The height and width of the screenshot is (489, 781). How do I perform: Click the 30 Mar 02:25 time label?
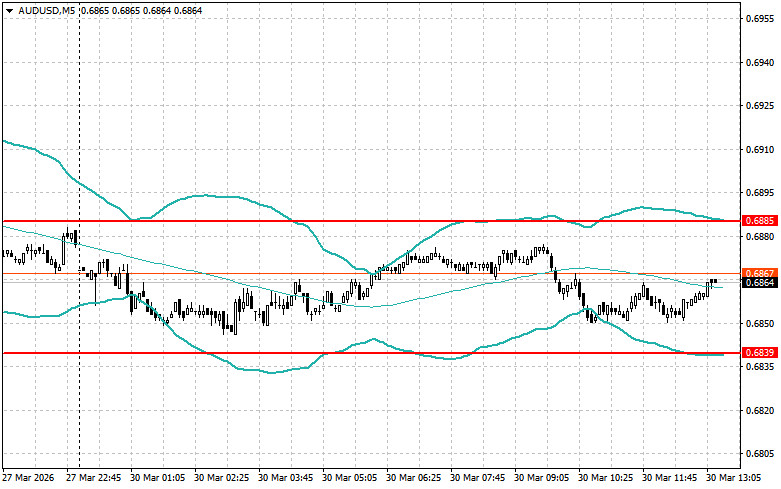pos(222,478)
